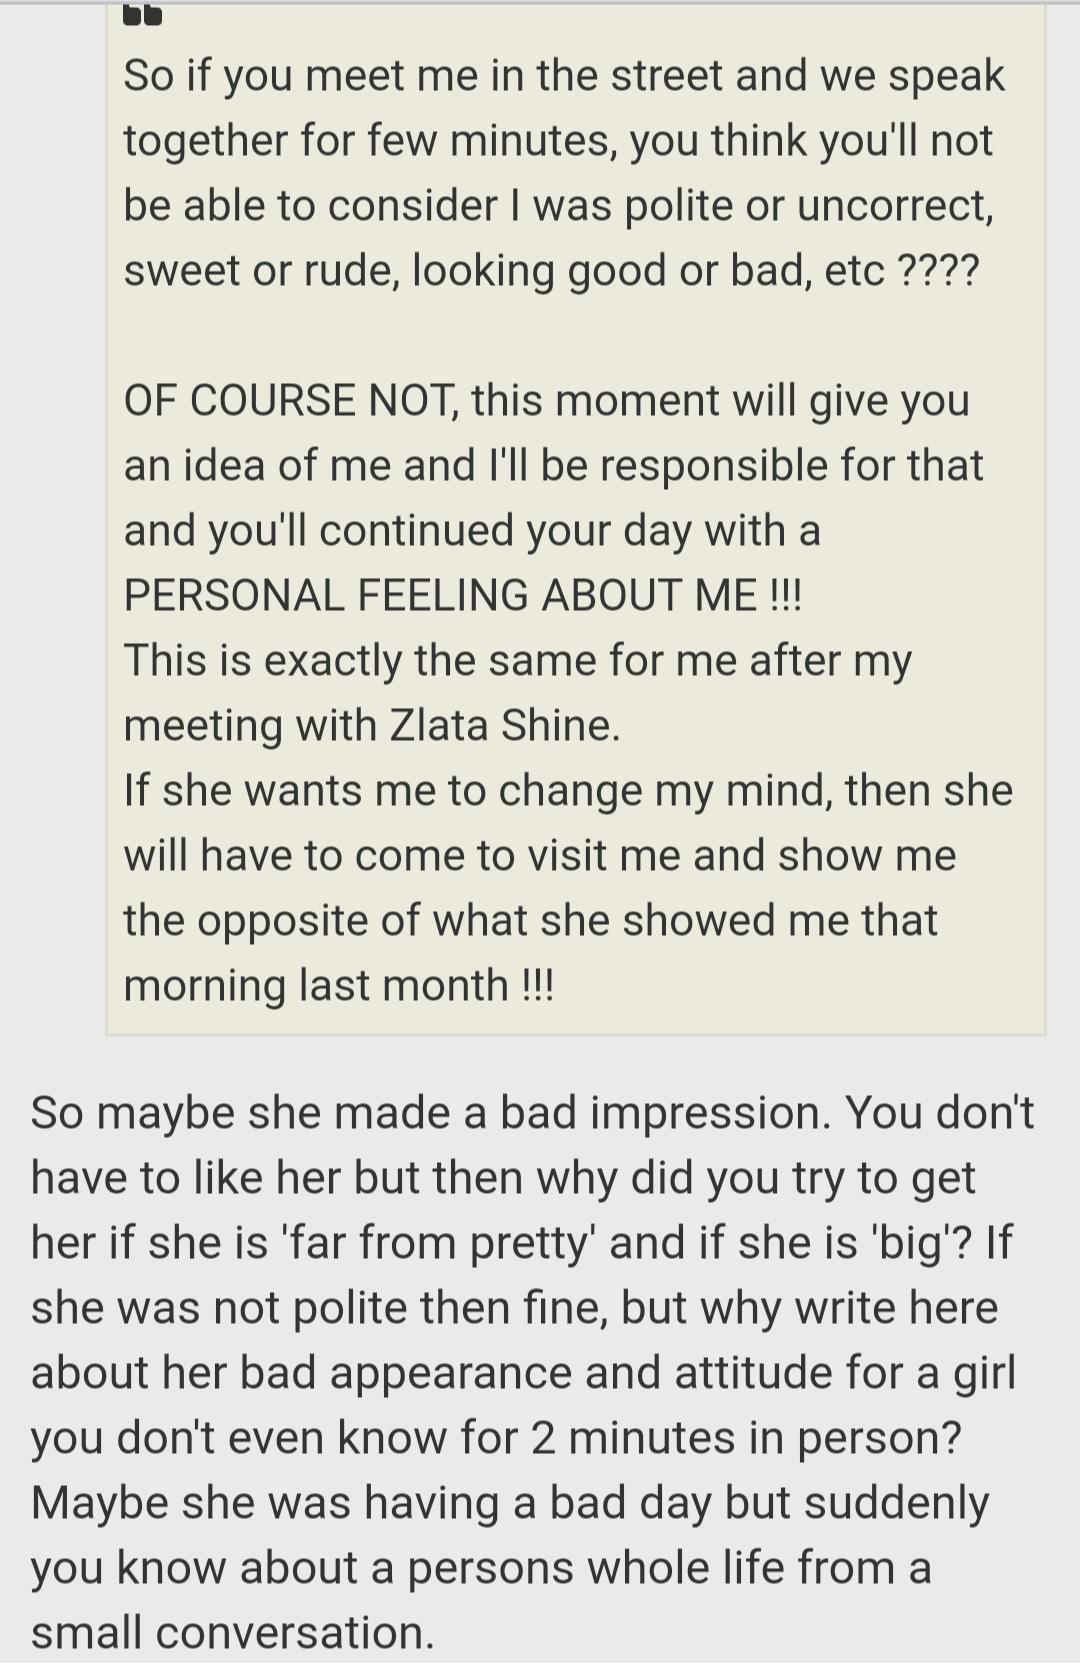
Task: Click the line "sweet or rude, looking good or bad"
Action: [x=551, y=271]
